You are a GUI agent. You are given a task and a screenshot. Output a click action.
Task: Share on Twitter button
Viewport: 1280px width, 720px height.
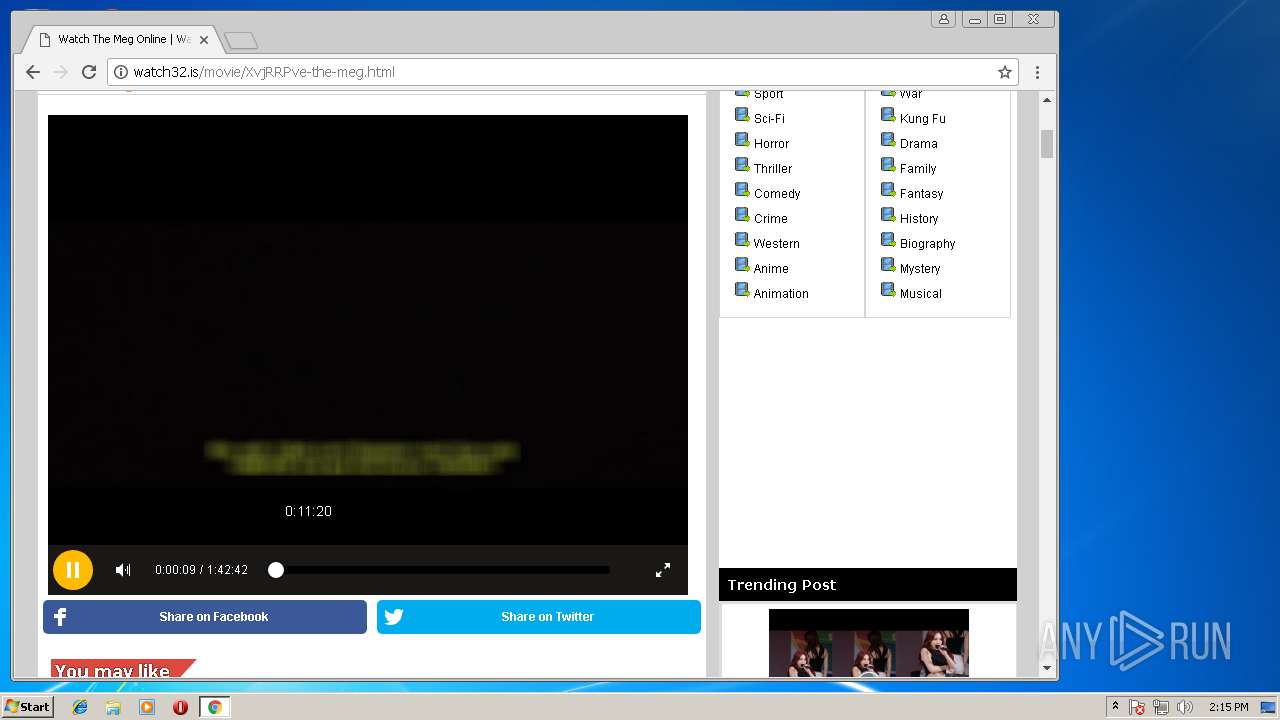pyautogui.click(x=539, y=617)
